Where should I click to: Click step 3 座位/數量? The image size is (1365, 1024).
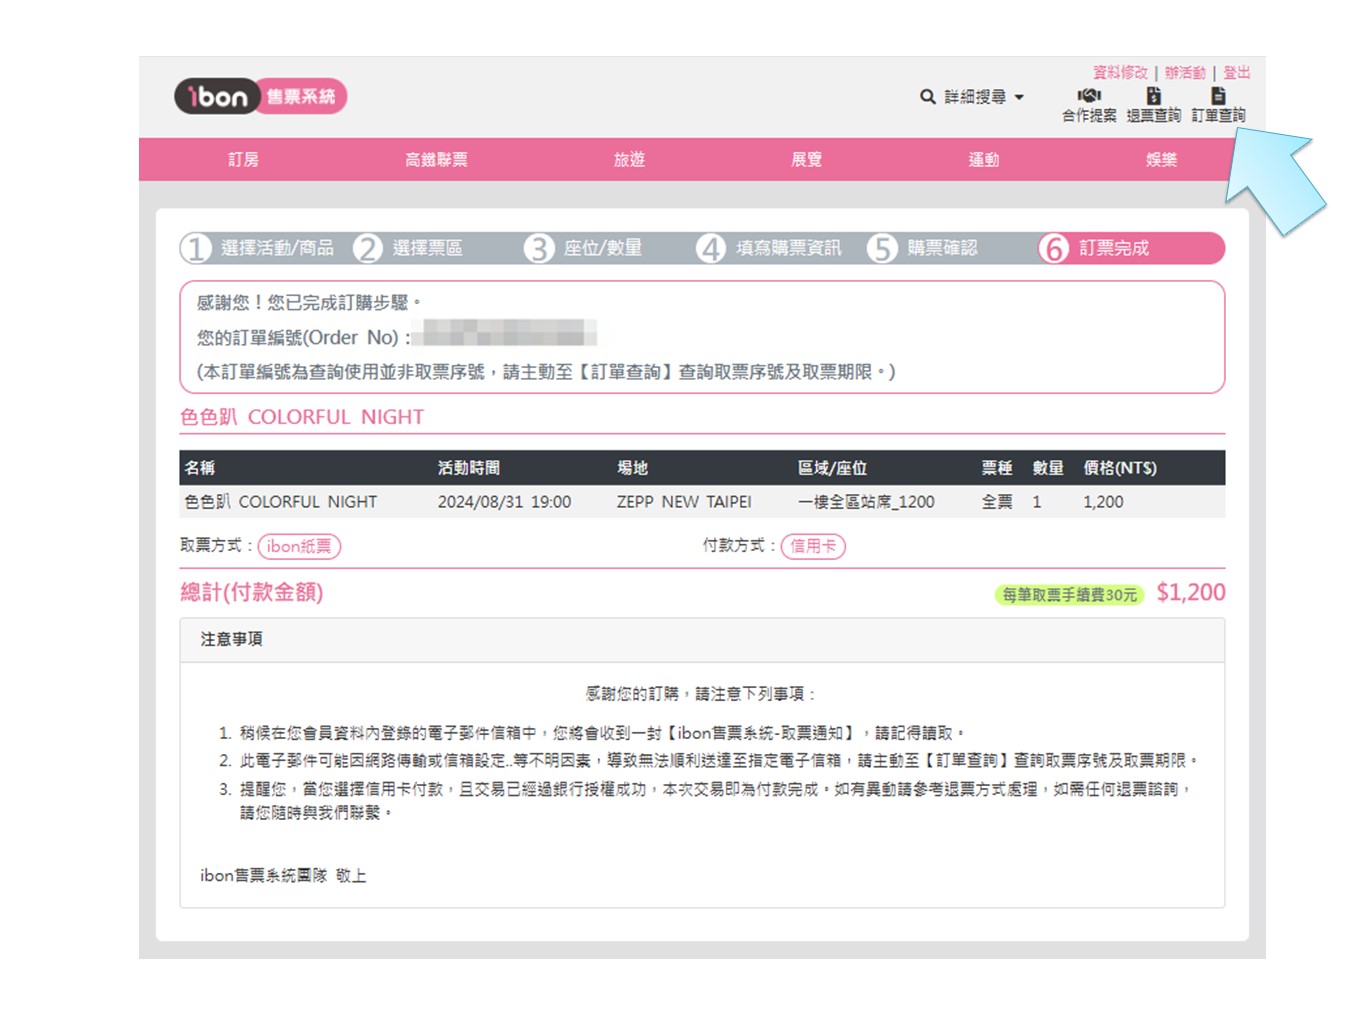tap(584, 248)
